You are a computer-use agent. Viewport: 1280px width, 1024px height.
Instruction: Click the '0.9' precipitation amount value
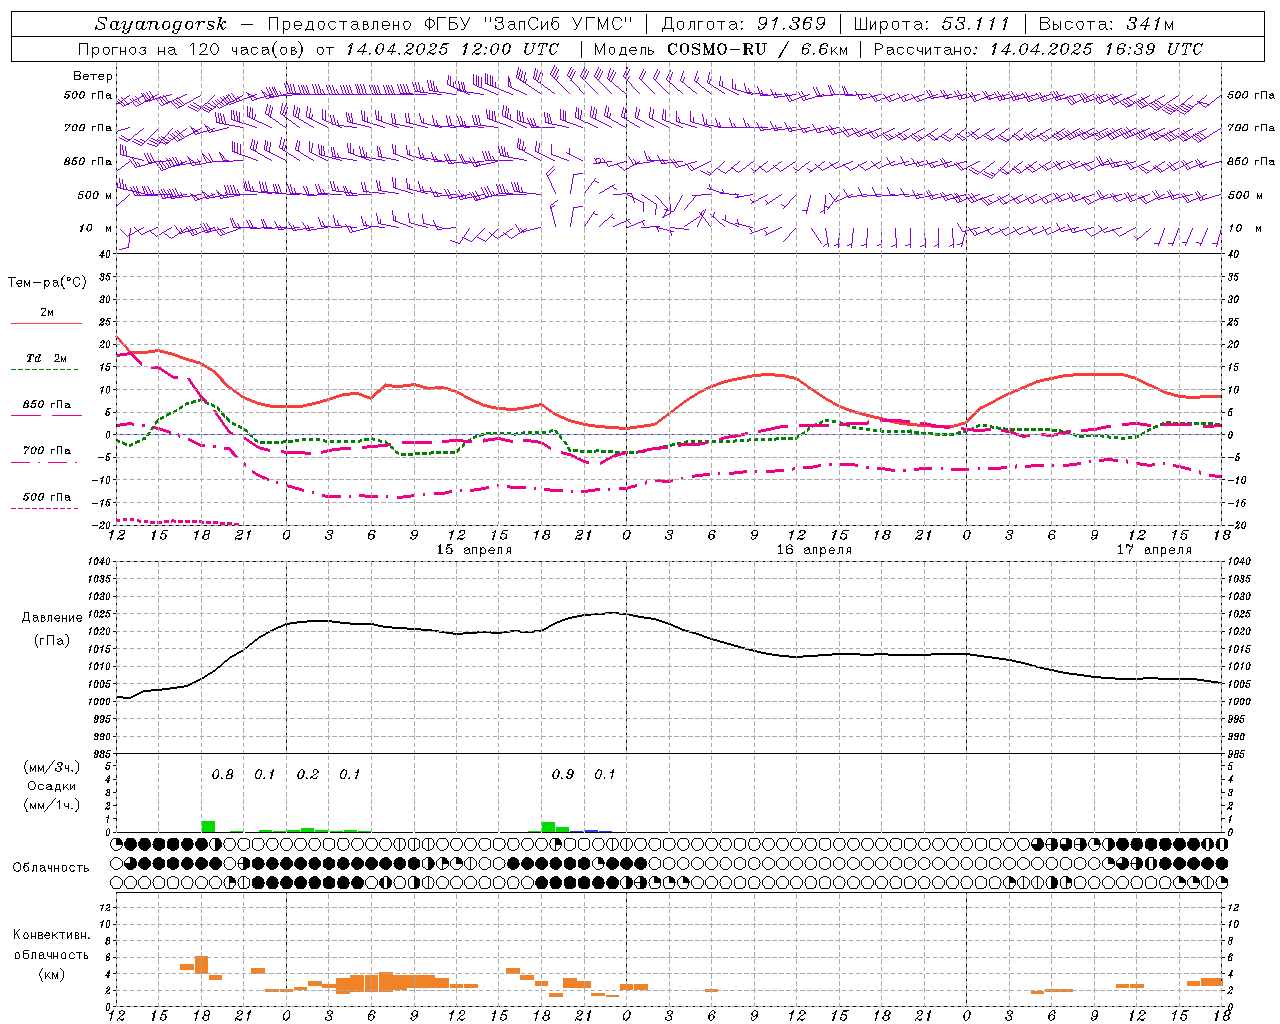pyautogui.click(x=563, y=774)
